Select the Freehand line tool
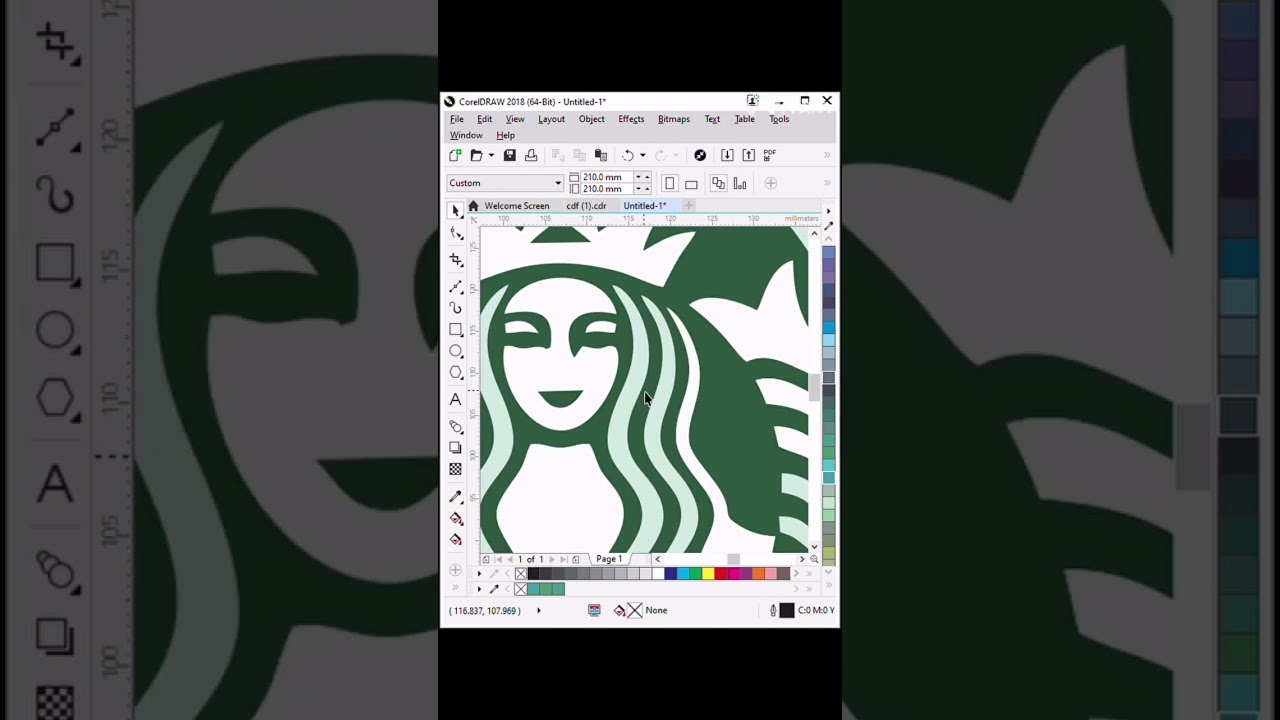The image size is (1280, 720). pyautogui.click(x=456, y=287)
